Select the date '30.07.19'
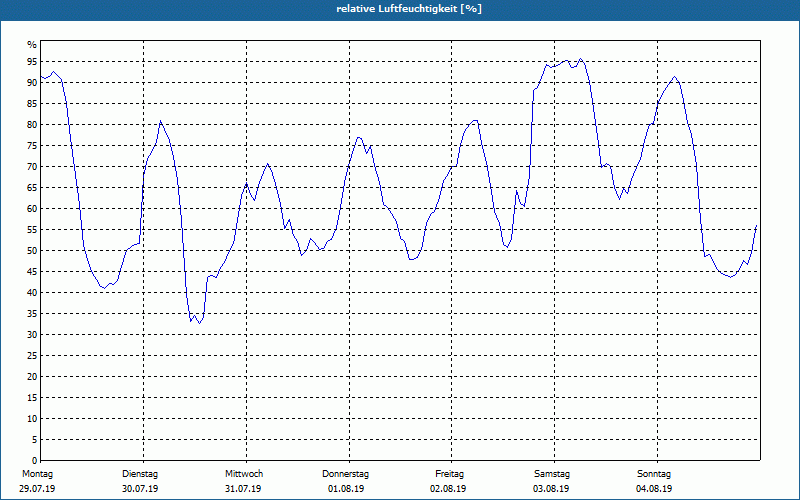Viewport: 800px width, 500px height. pos(140,489)
